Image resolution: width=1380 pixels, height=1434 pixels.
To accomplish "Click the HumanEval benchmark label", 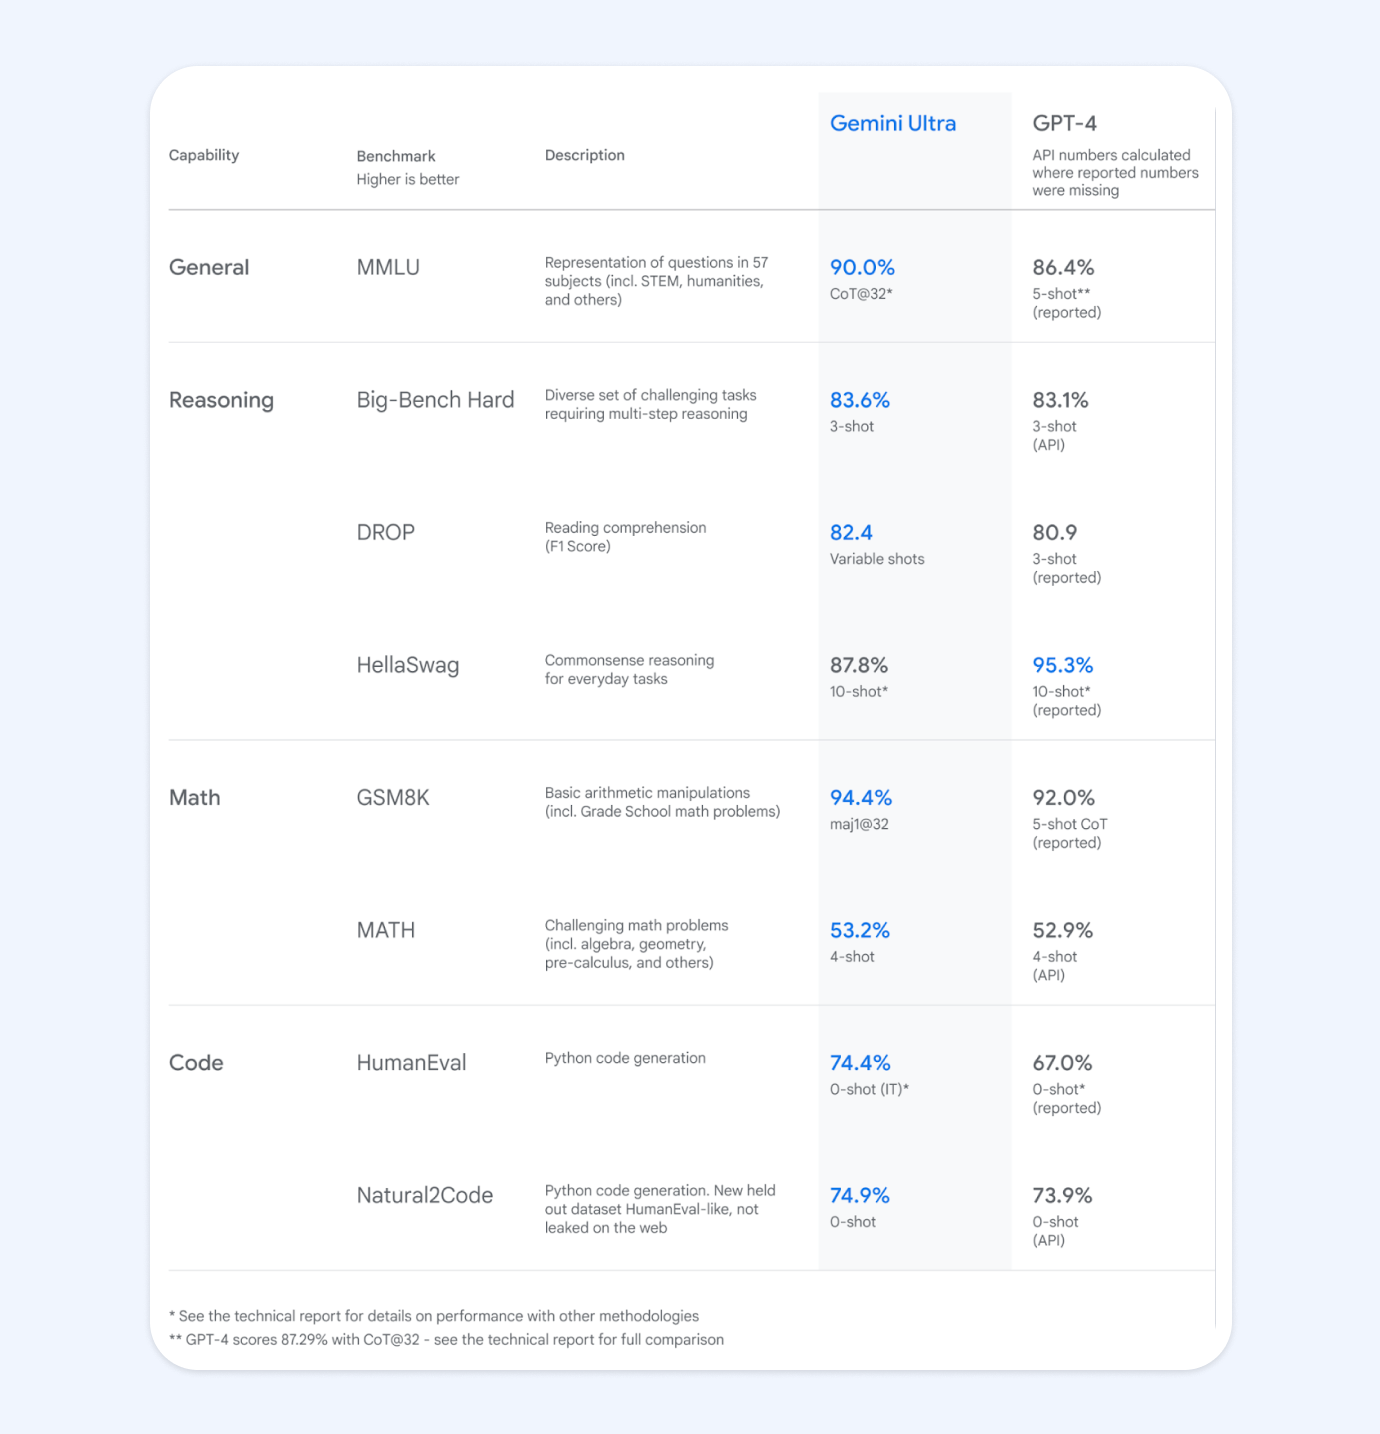I will (411, 1062).
